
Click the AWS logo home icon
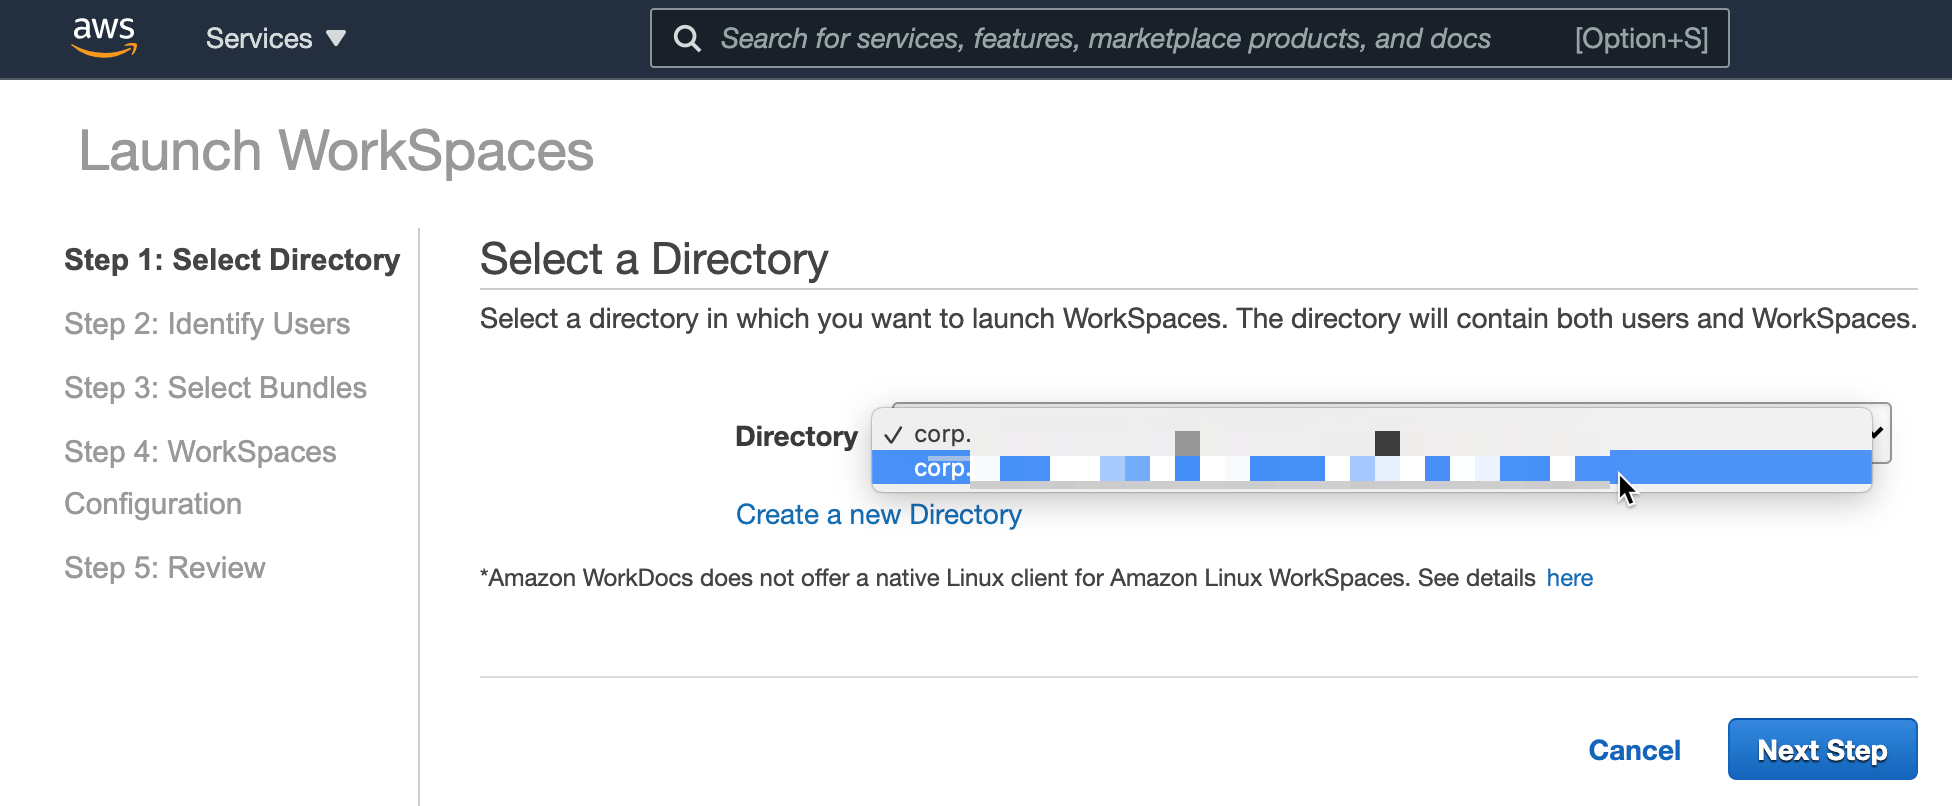point(104,37)
